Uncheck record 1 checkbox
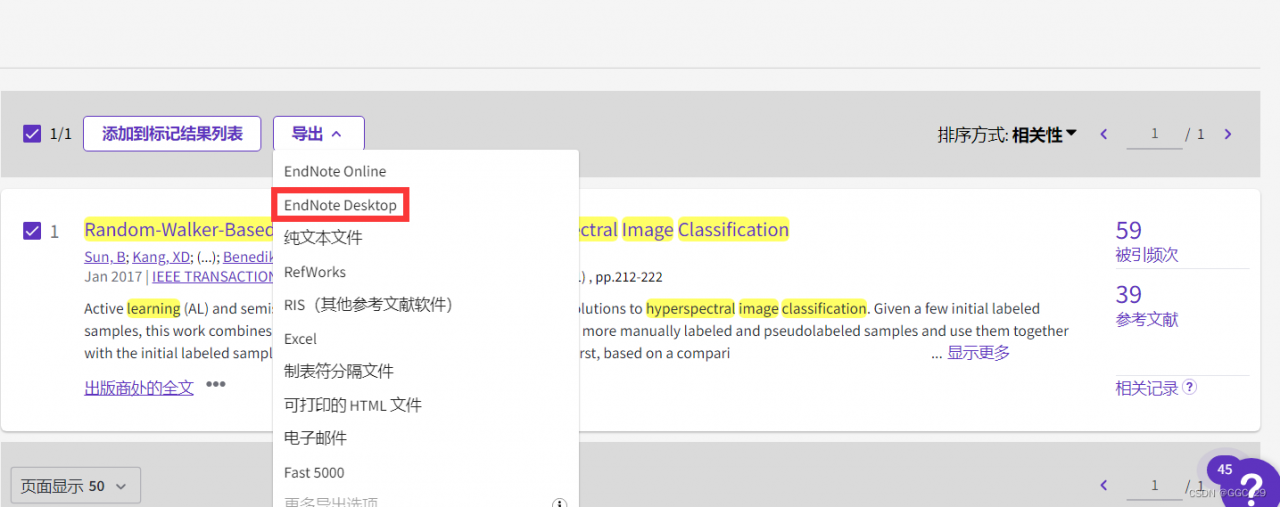This screenshot has width=1280, height=507. click(32, 231)
